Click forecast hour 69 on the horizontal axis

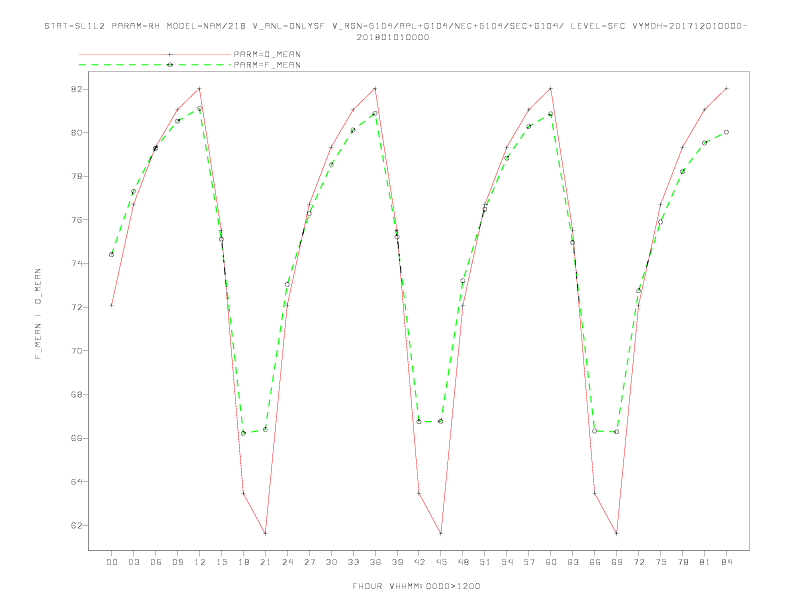pos(617,562)
